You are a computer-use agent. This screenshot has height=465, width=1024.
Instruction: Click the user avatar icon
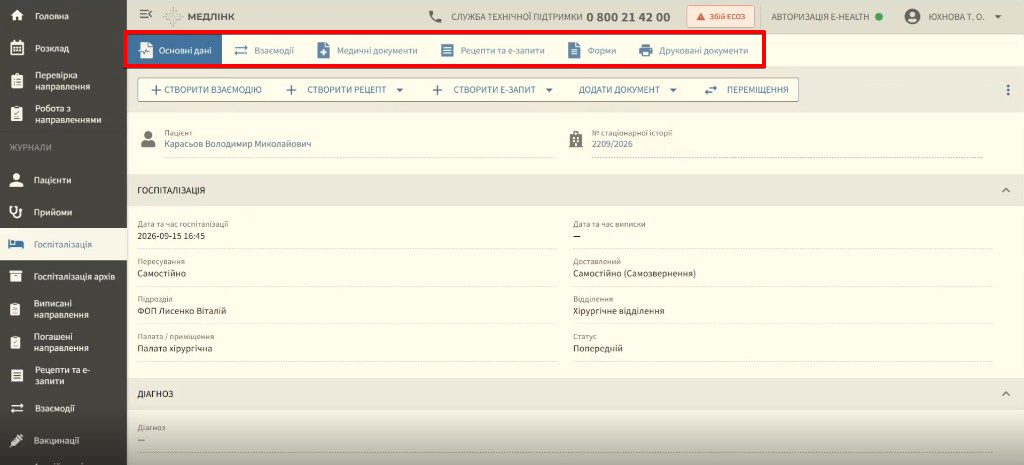click(x=912, y=17)
